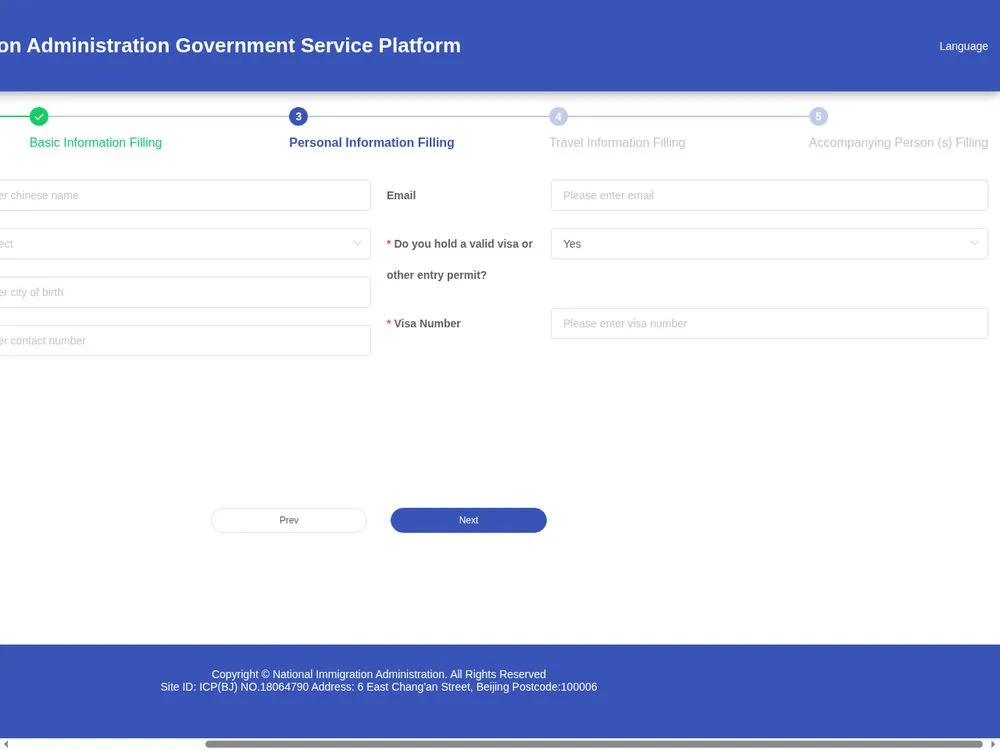Click the Prev button
This screenshot has width=1000, height=750.
click(x=289, y=520)
